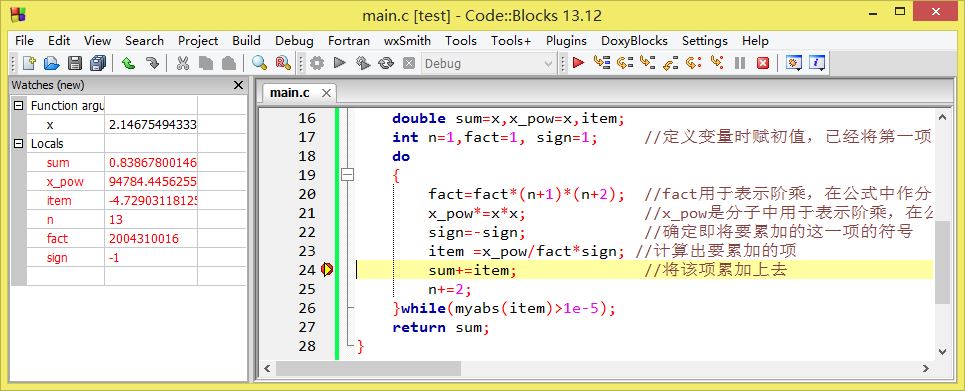Click the Step into instruction icon
This screenshot has width=965, height=391.
tap(716, 63)
